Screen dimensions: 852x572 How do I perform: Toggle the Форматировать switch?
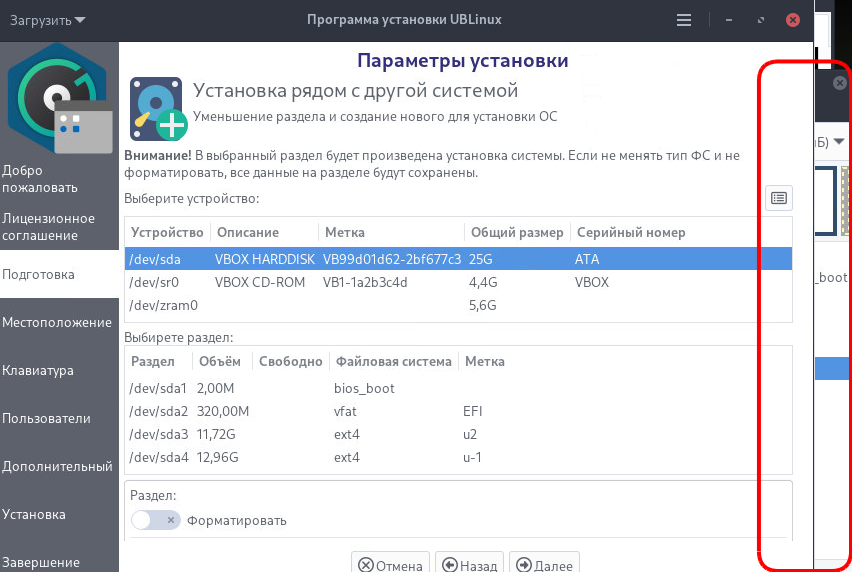click(155, 520)
